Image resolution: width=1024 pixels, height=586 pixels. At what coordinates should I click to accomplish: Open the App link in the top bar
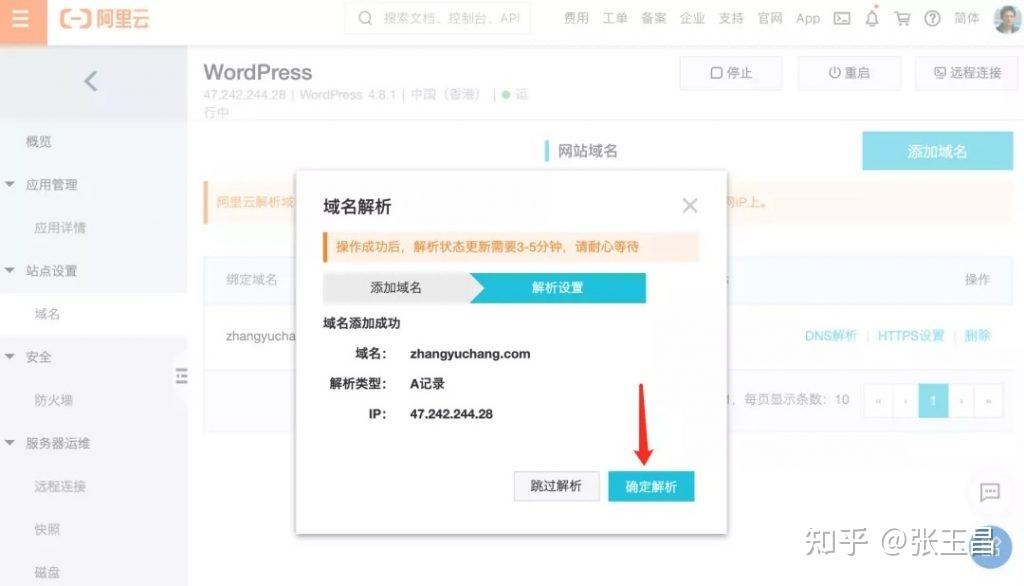click(808, 18)
